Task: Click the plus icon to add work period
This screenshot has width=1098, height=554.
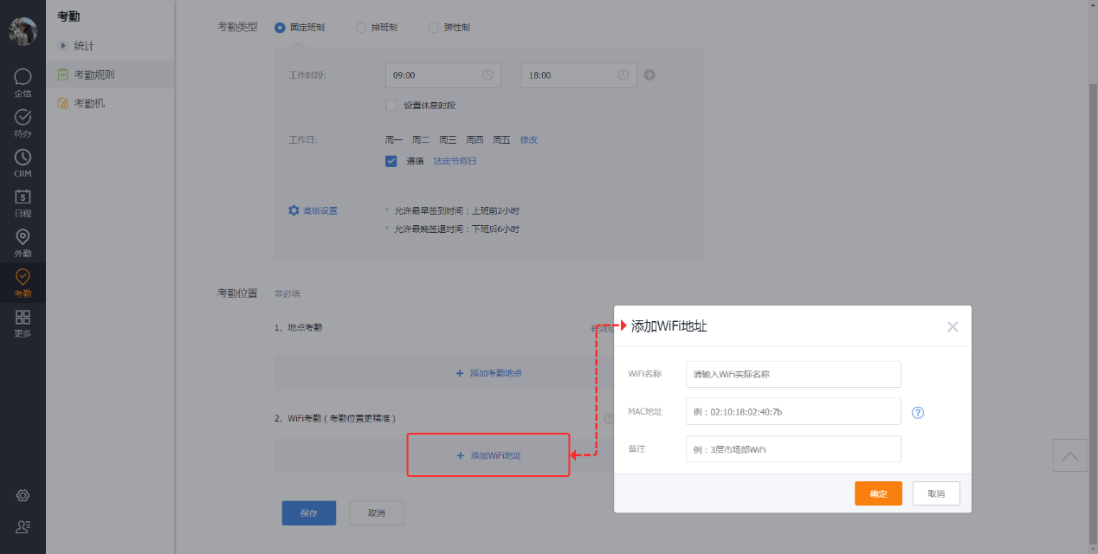Action: 649,75
